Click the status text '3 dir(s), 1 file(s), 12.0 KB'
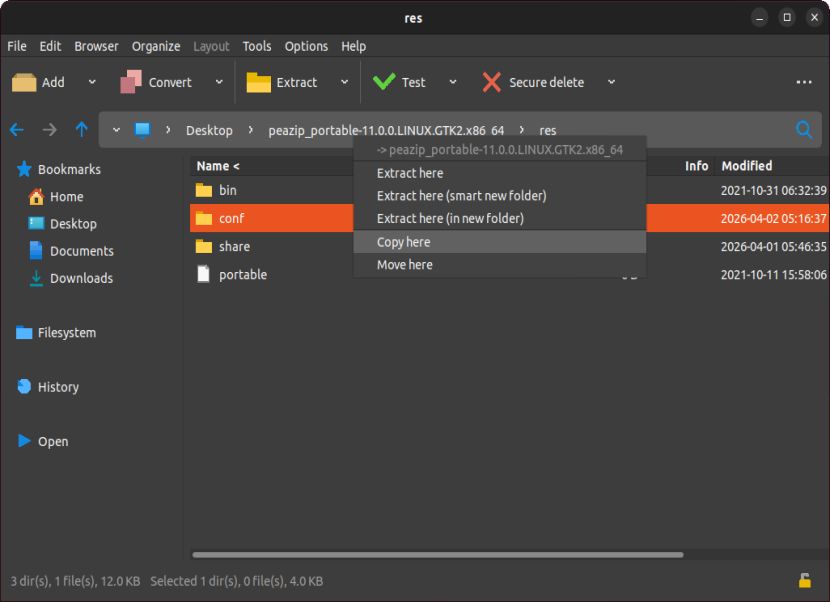This screenshot has width=830, height=602. click(x=75, y=581)
